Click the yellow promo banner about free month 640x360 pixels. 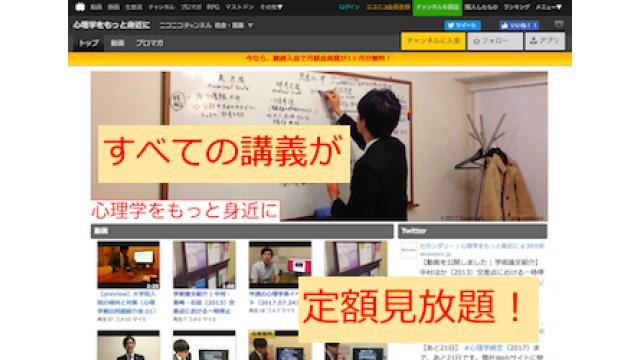pyautogui.click(x=320, y=58)
